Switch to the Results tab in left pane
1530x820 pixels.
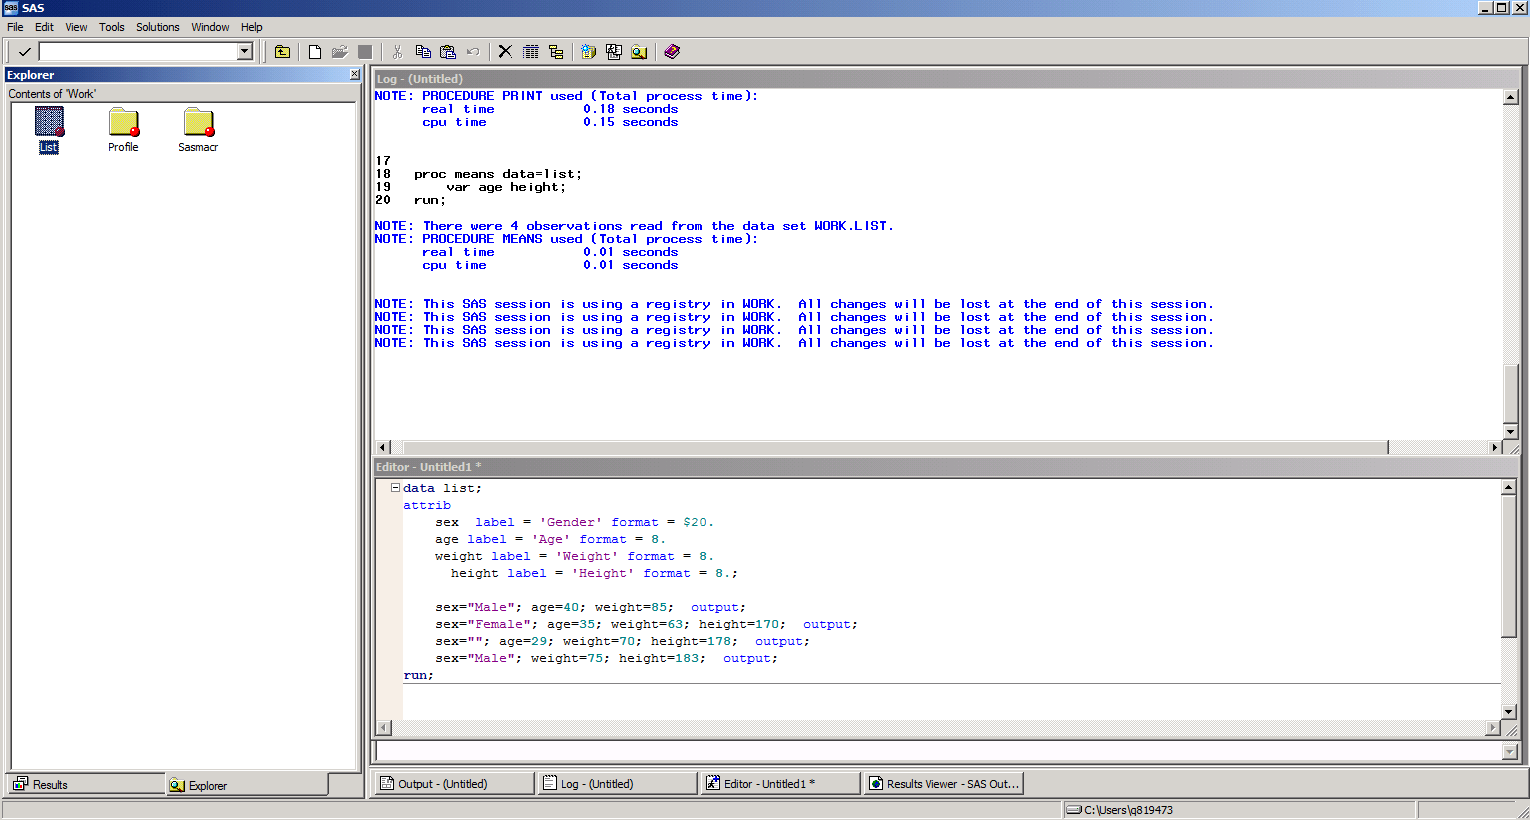(86, 785)
